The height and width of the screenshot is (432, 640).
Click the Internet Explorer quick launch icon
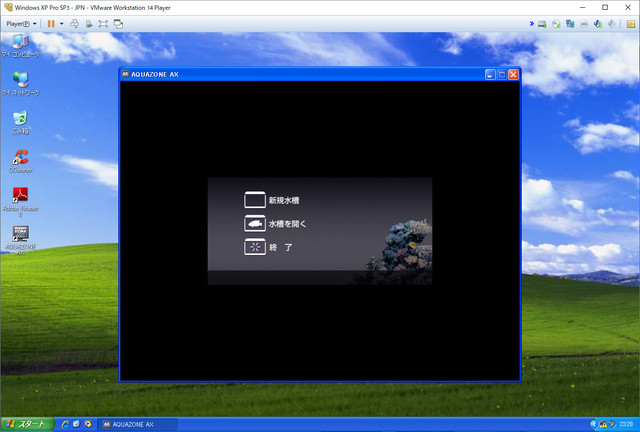[x=64, y=424]
